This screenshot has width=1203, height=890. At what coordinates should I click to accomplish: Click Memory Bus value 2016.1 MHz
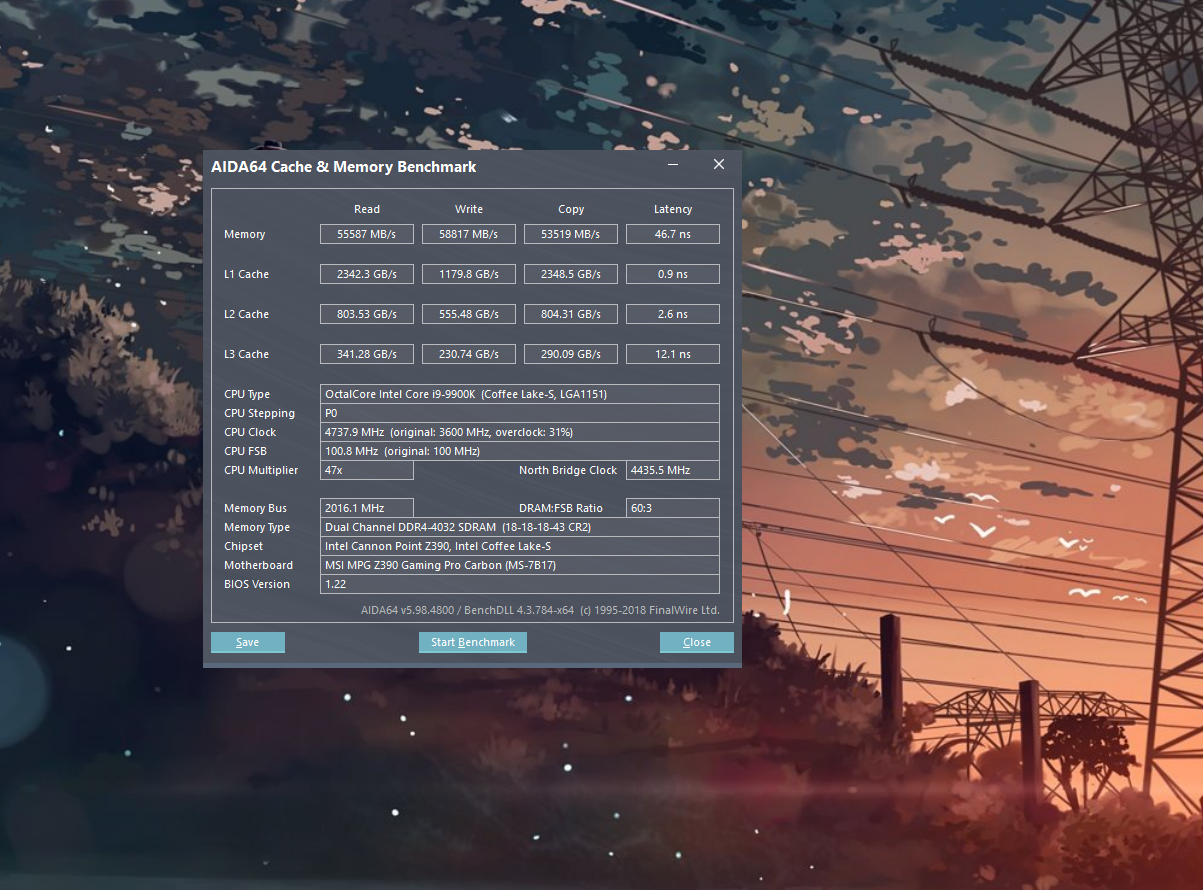click(x=367, y=508)
